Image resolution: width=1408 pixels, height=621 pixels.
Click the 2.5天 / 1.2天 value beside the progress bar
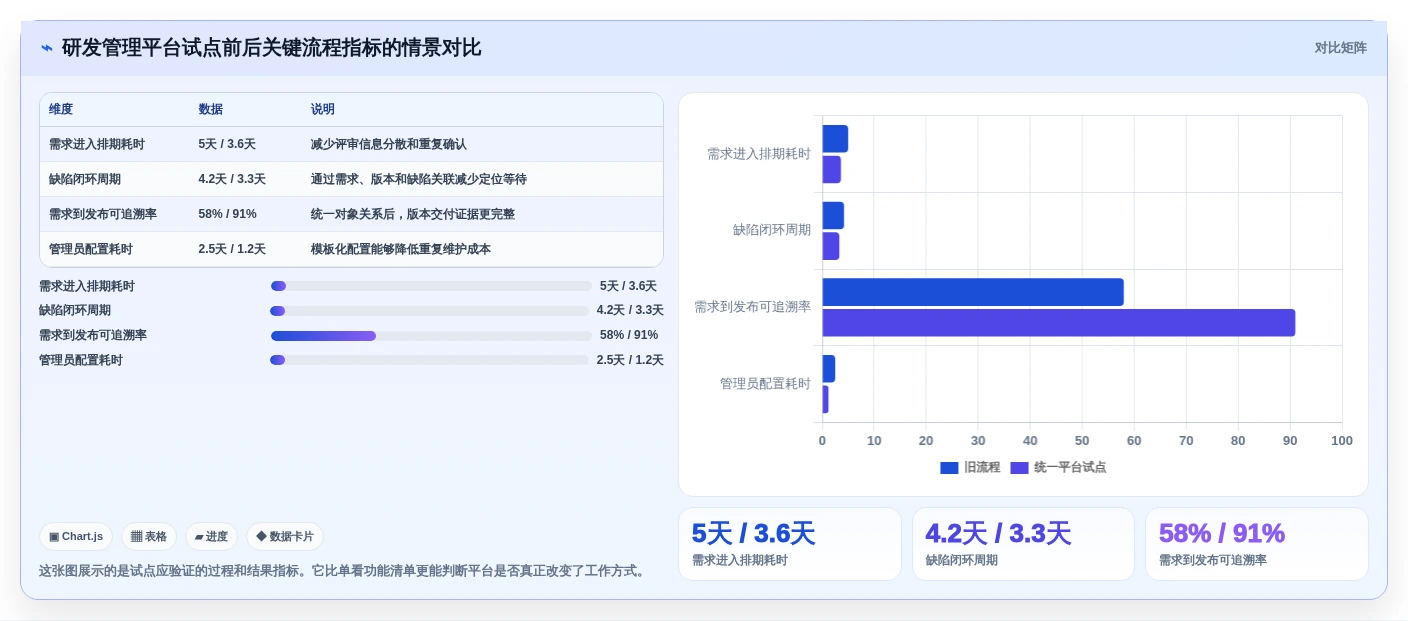(630, 360)
